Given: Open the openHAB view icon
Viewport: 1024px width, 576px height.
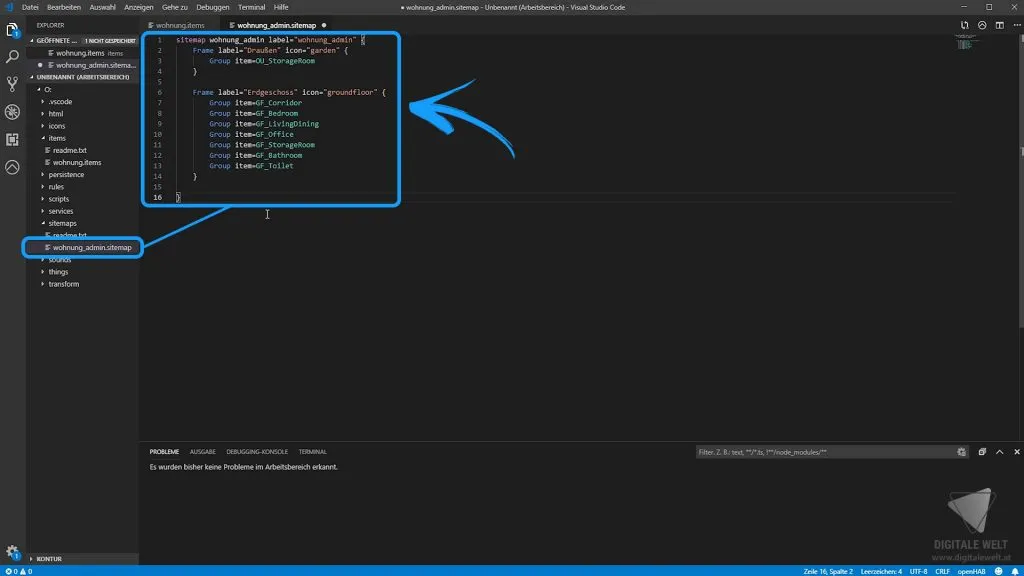Looking at the screenshot, I should click(x=12, y=167).
